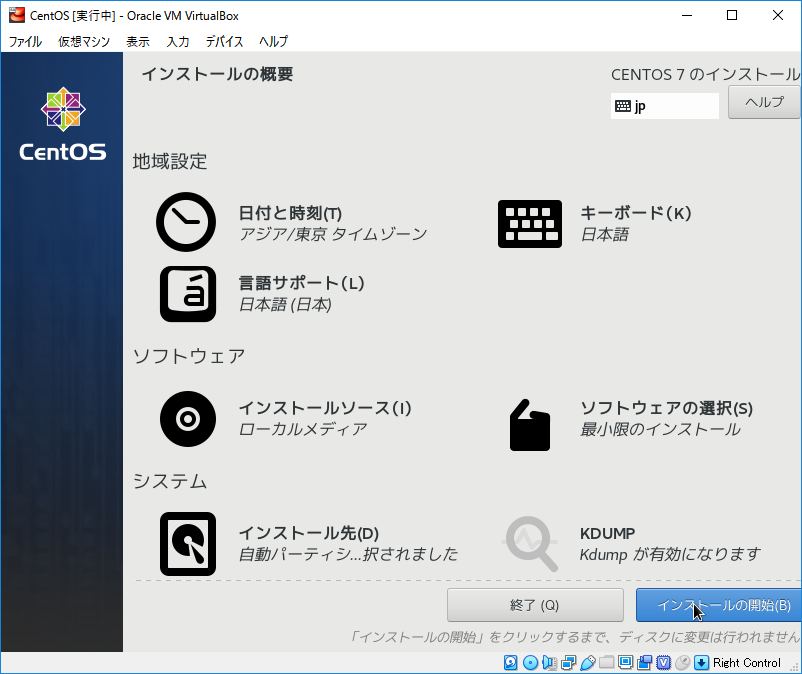Open the ヘルプ menu
Image resolution: width=802 pixels, height=674 pixels.
[273, 41]
